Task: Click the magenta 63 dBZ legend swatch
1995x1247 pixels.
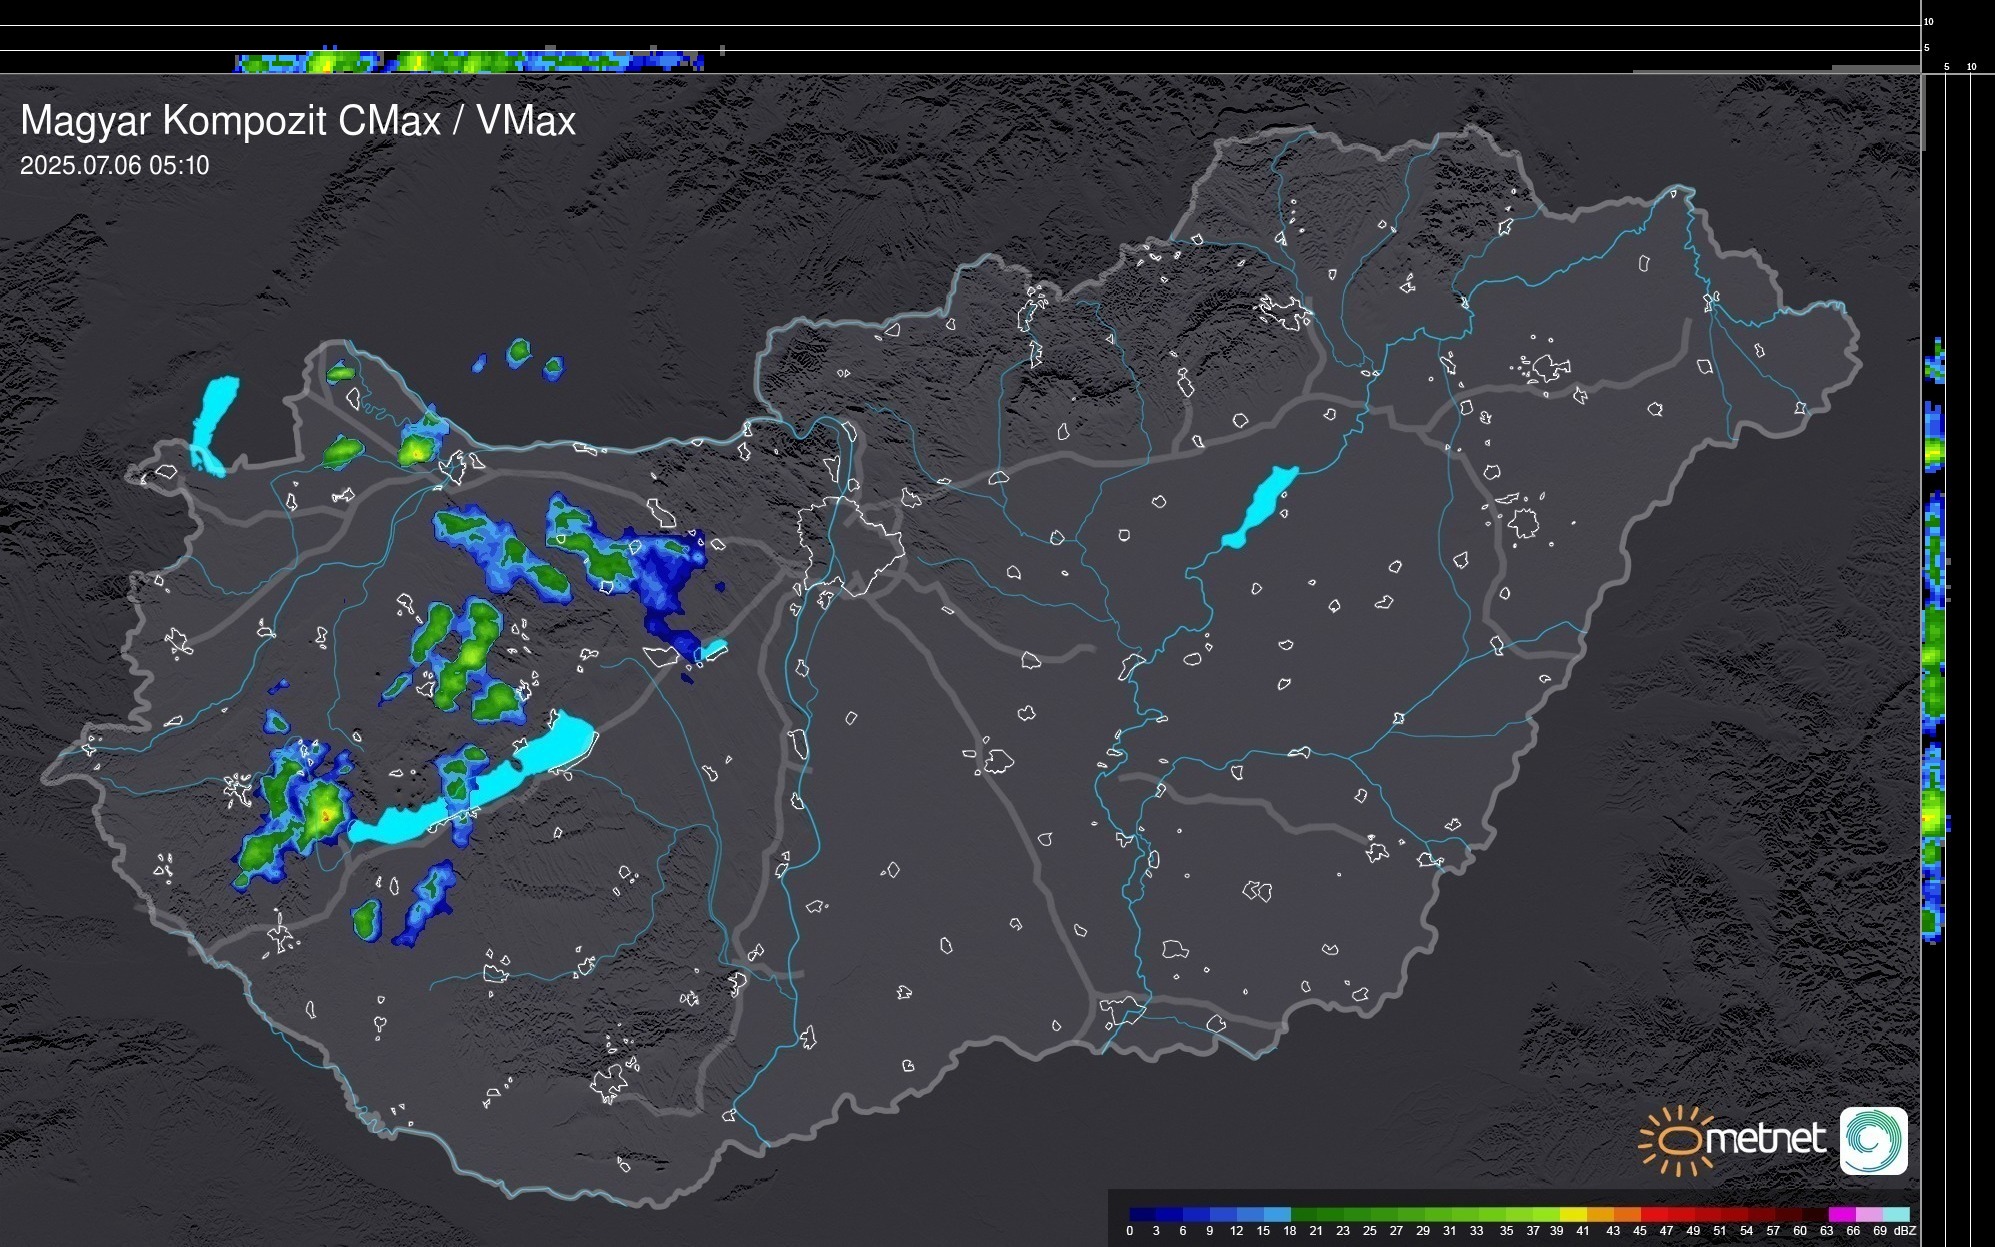Action: coord(1840,1214)
